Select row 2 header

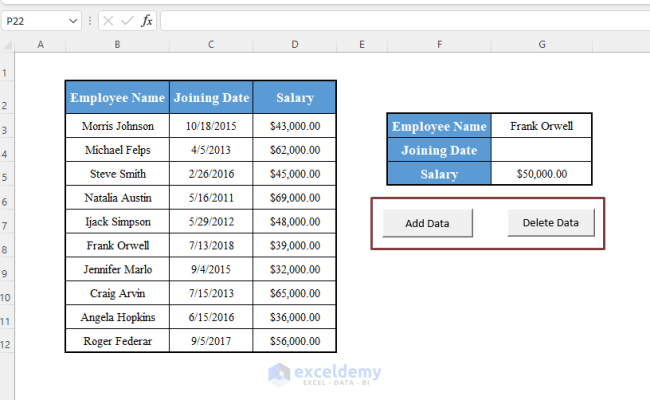pyautogui.click(x=7, y=97)
